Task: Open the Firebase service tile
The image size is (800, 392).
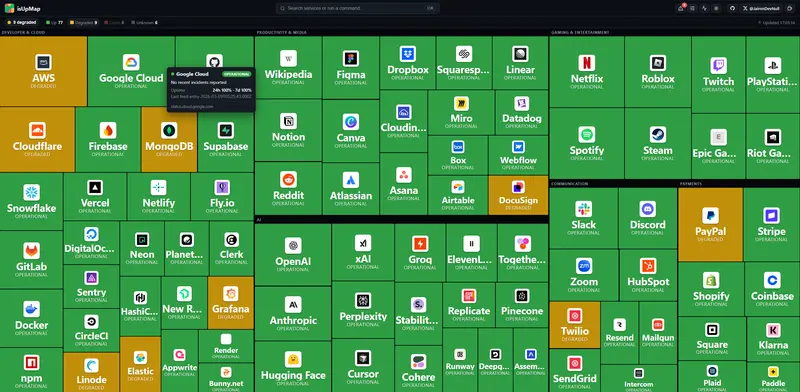Action: click(x=108, y=139)
